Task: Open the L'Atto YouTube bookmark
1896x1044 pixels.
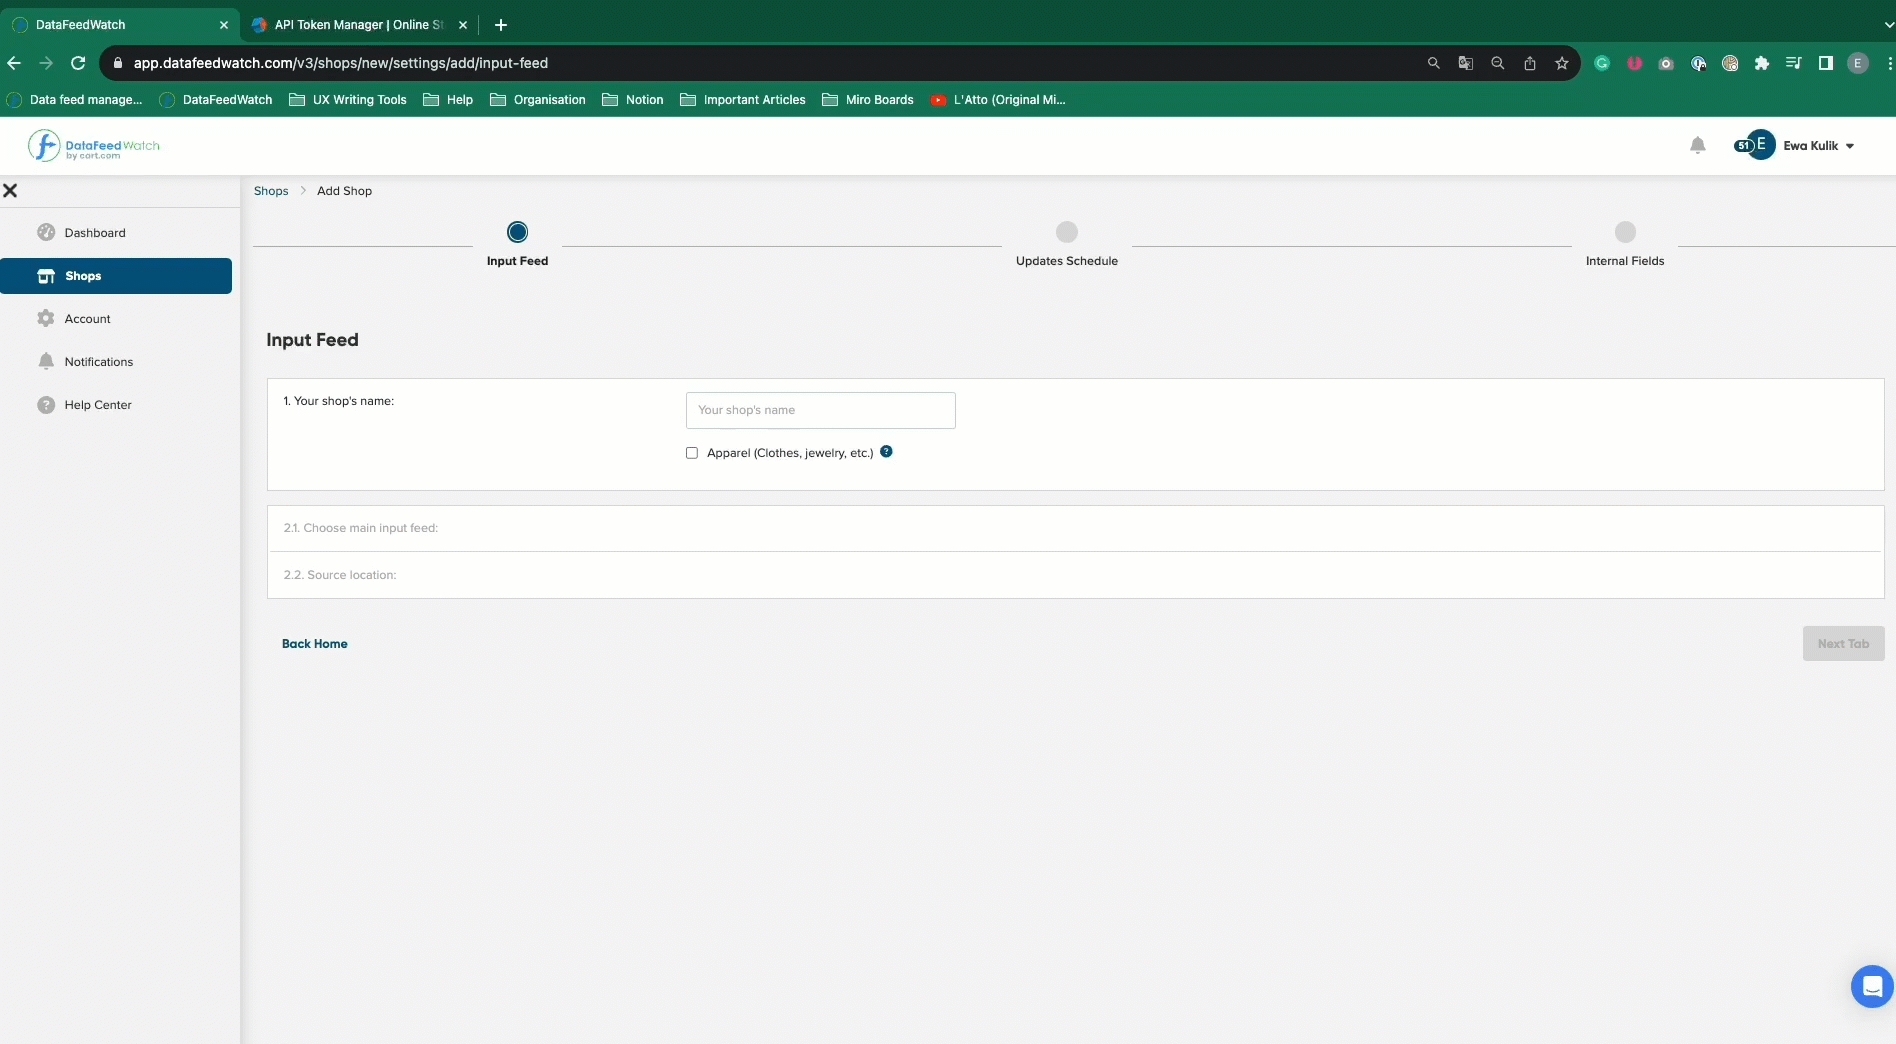Action: coord(998,100)
